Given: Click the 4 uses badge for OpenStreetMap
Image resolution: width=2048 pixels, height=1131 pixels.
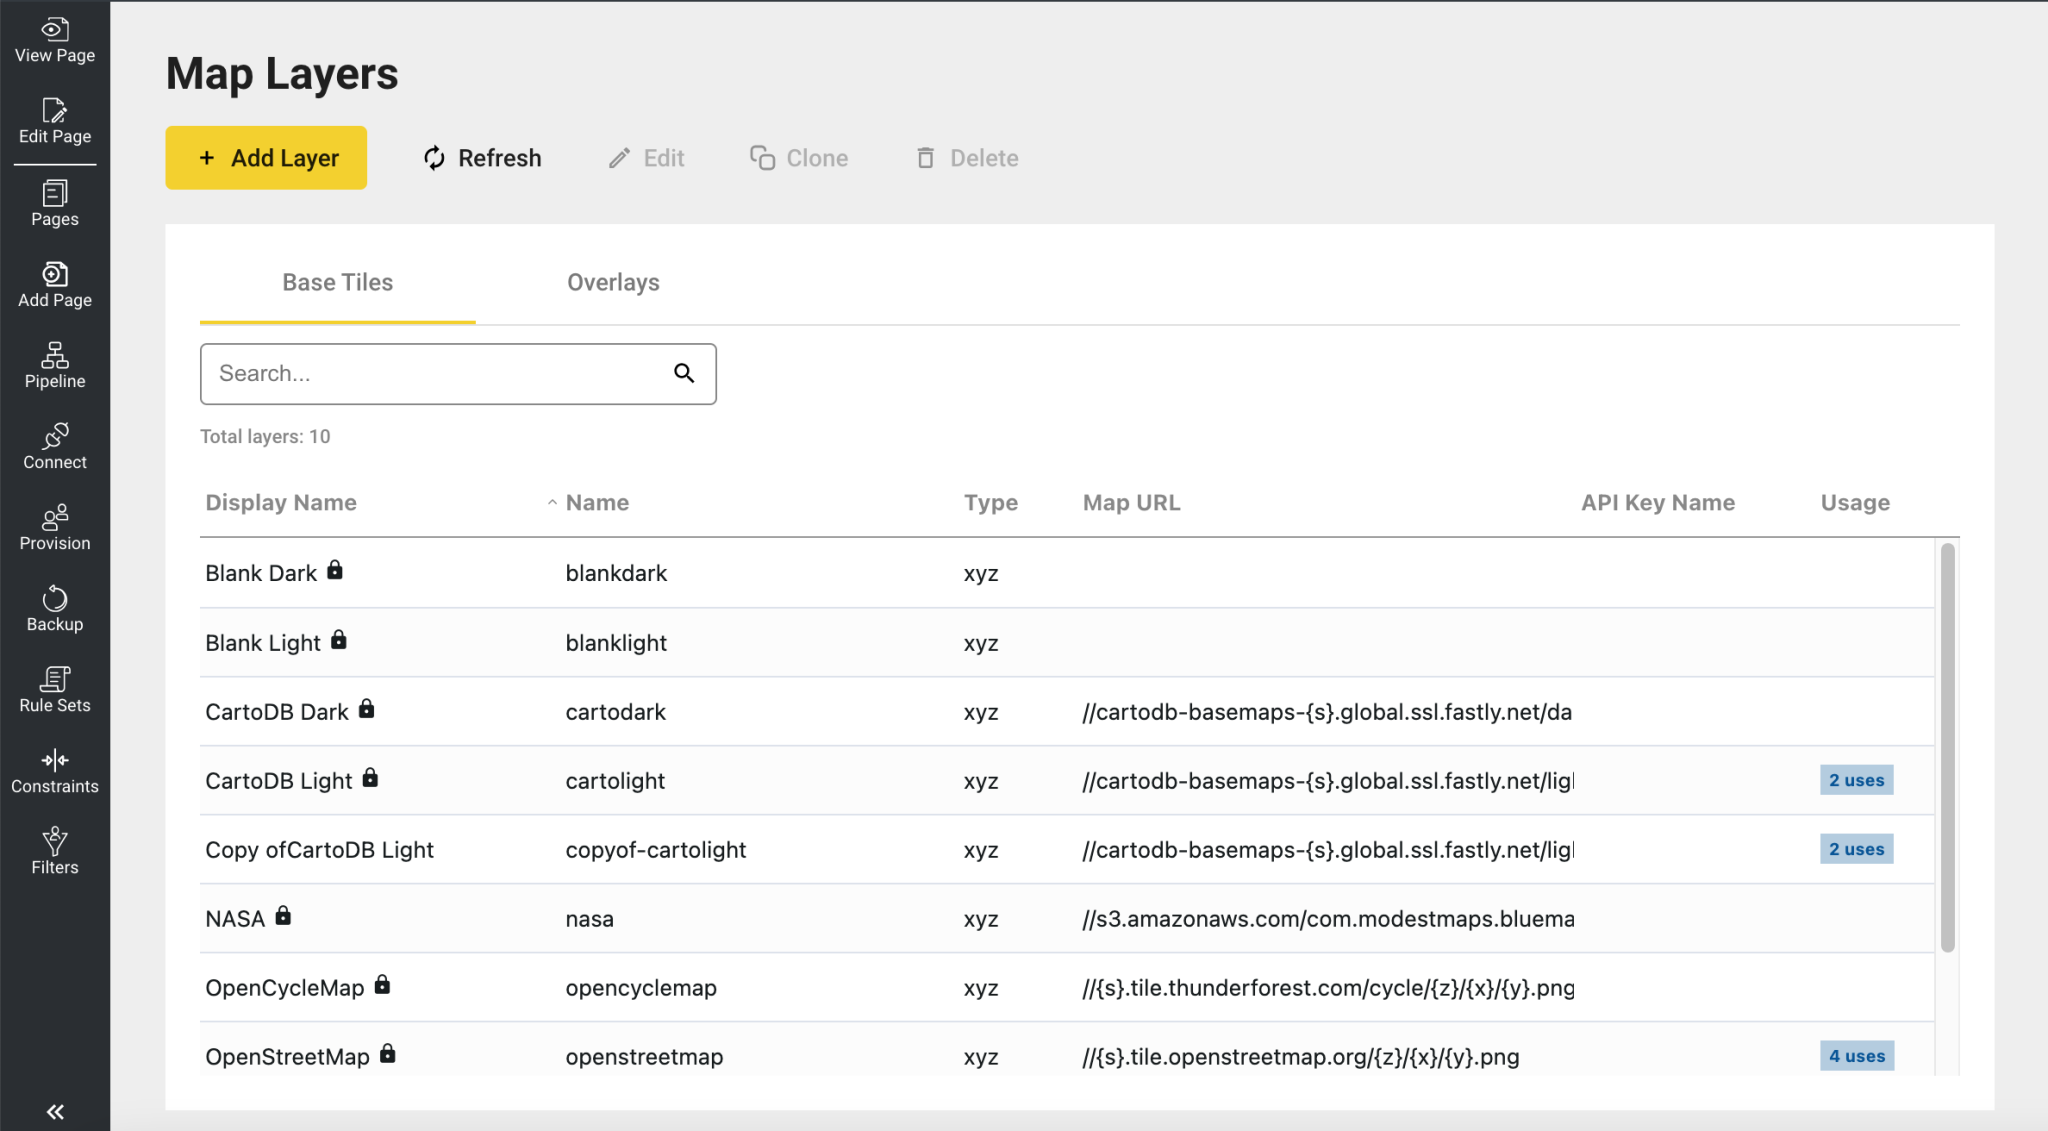Looking at the screenshot, I should click(x=1856, y=1056).
